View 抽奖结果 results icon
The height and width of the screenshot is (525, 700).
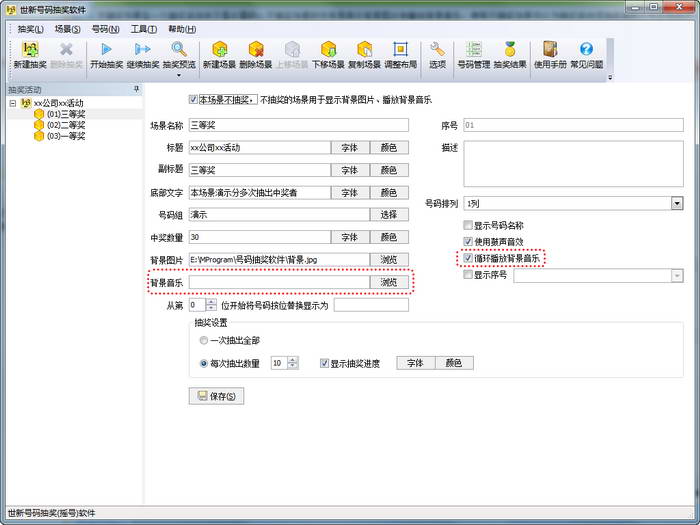[x=509, y=54]
